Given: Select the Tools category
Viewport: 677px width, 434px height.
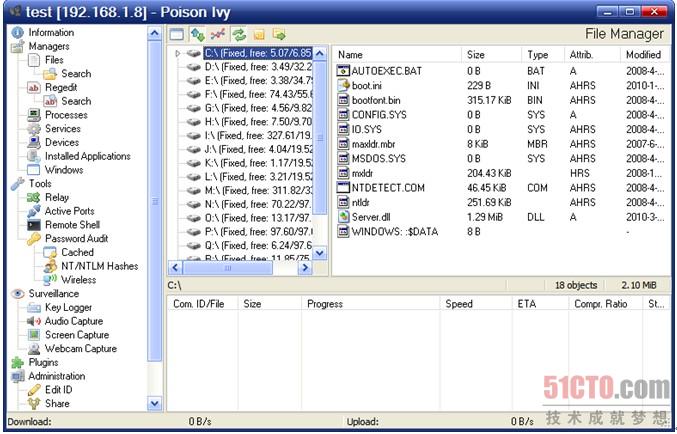Looking at the screenshot, I should click(40, 184).
